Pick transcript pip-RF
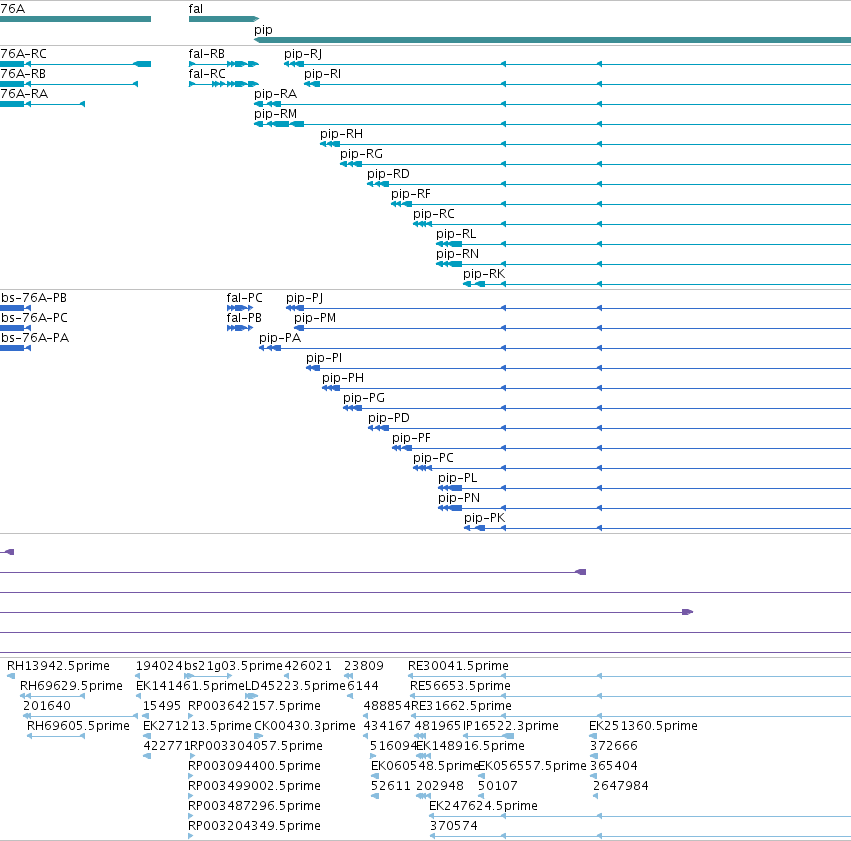 point(411,194)
